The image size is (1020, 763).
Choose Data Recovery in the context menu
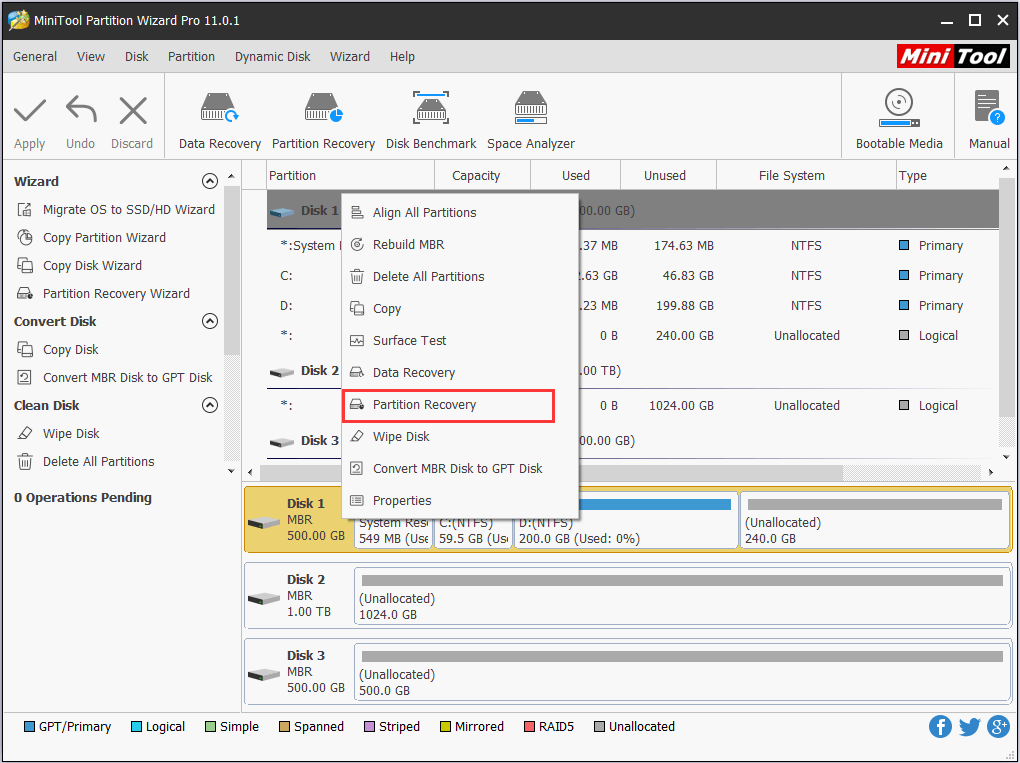point(460,373)
